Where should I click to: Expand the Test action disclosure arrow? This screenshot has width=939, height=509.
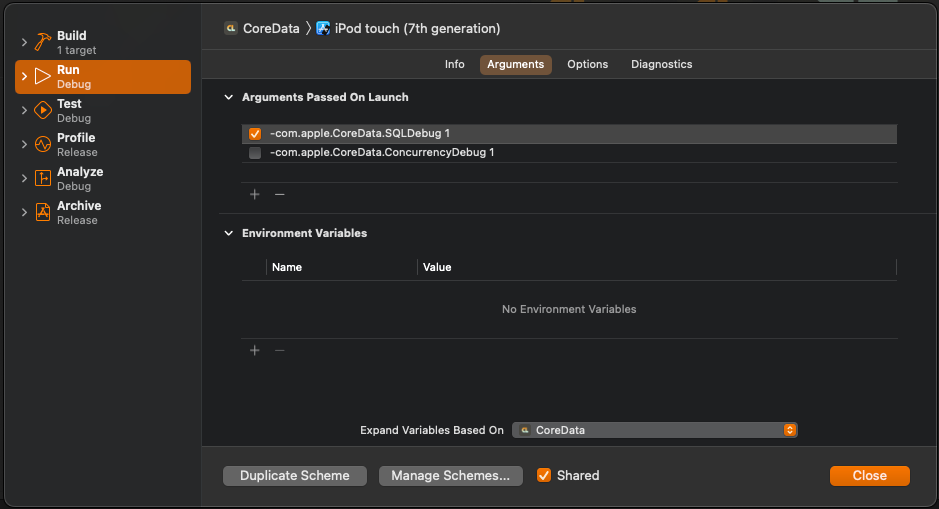pos(24,110)
